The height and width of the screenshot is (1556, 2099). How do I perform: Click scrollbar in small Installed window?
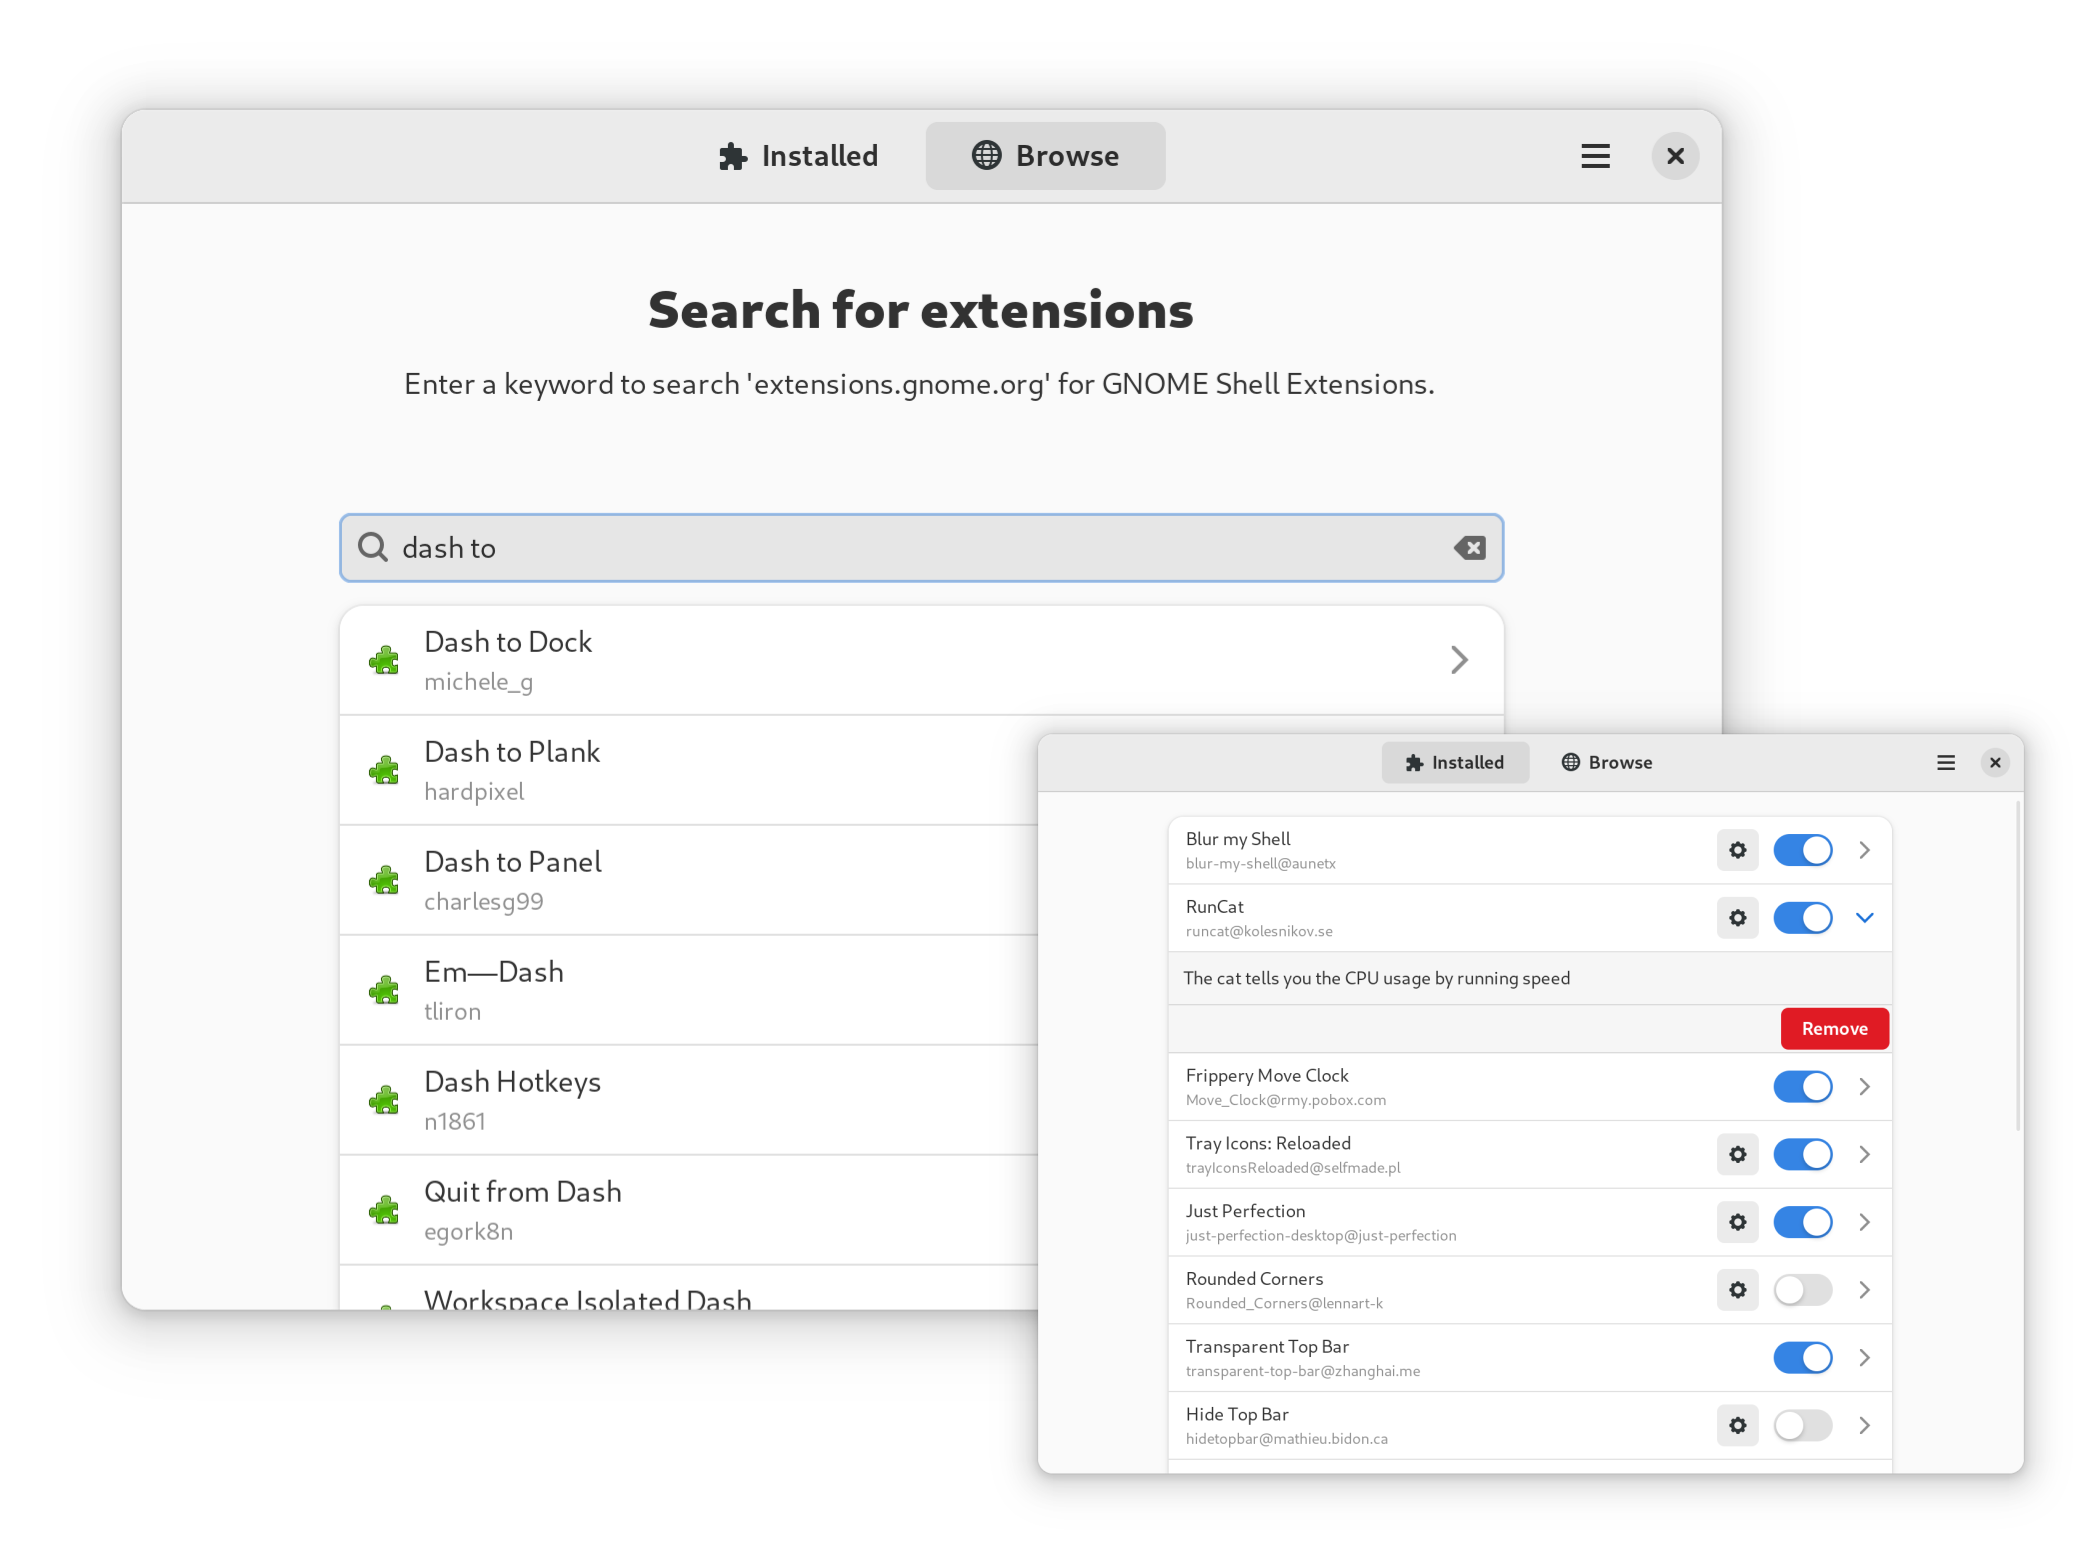2018,966
